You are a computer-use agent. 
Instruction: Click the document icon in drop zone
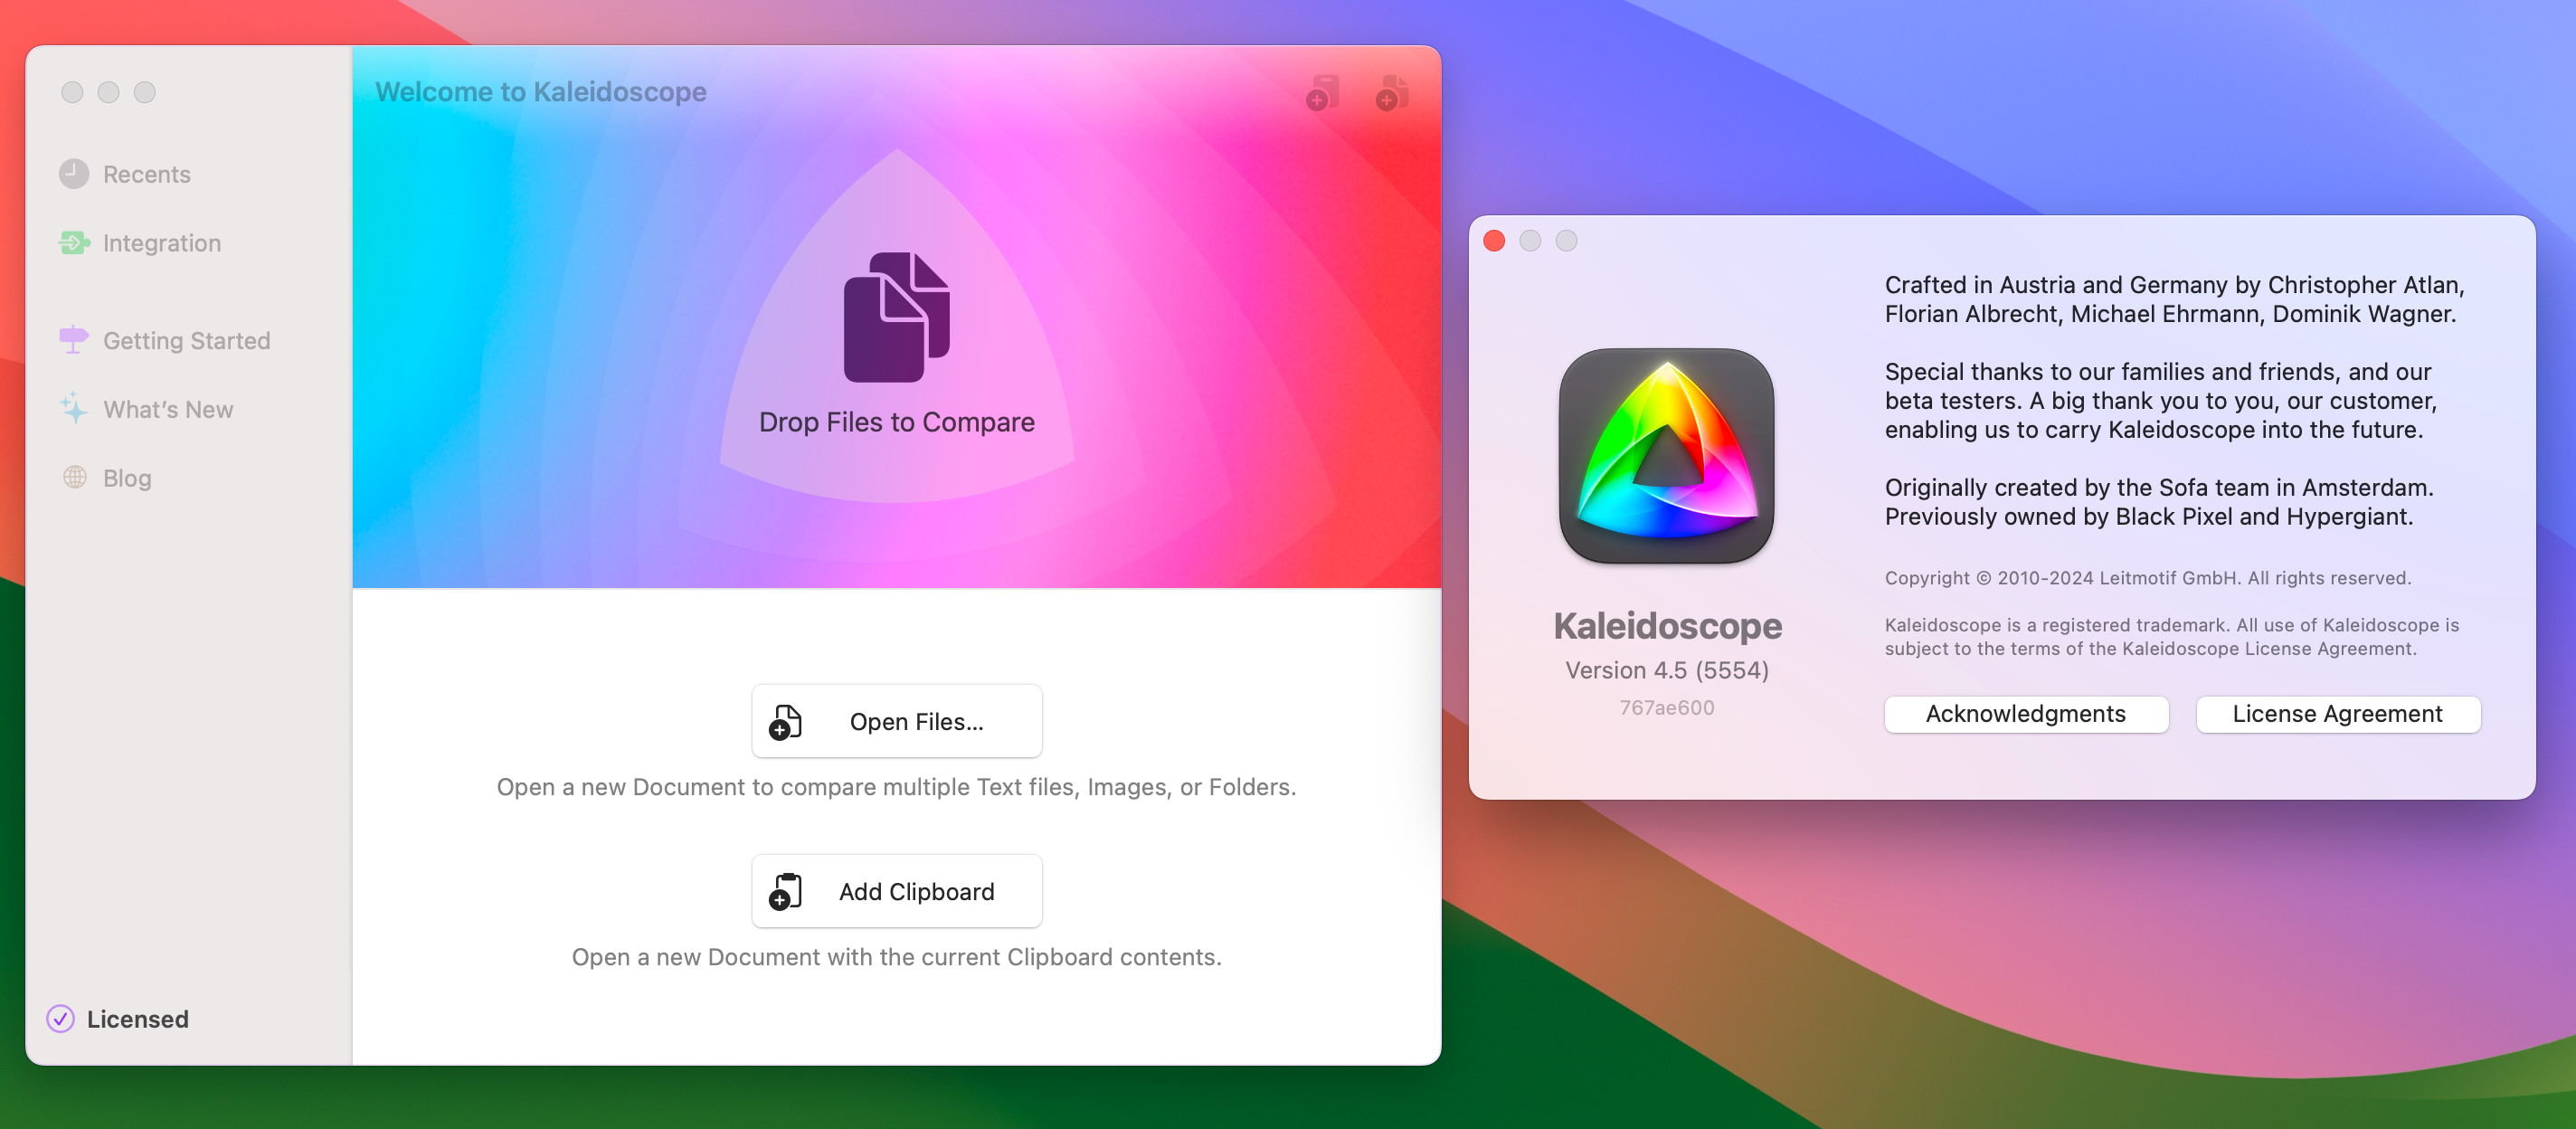[x=896, y=316]
